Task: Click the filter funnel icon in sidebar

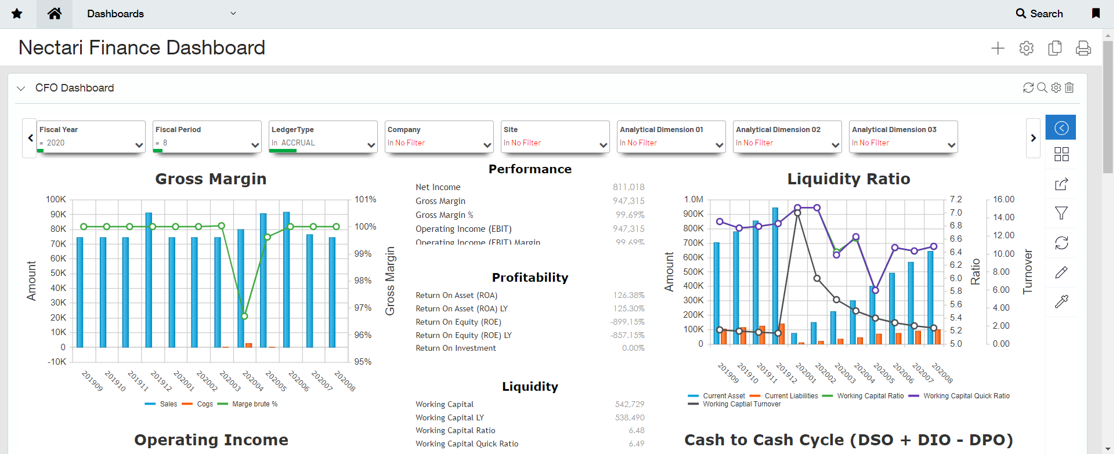Action: [1061, 213]
